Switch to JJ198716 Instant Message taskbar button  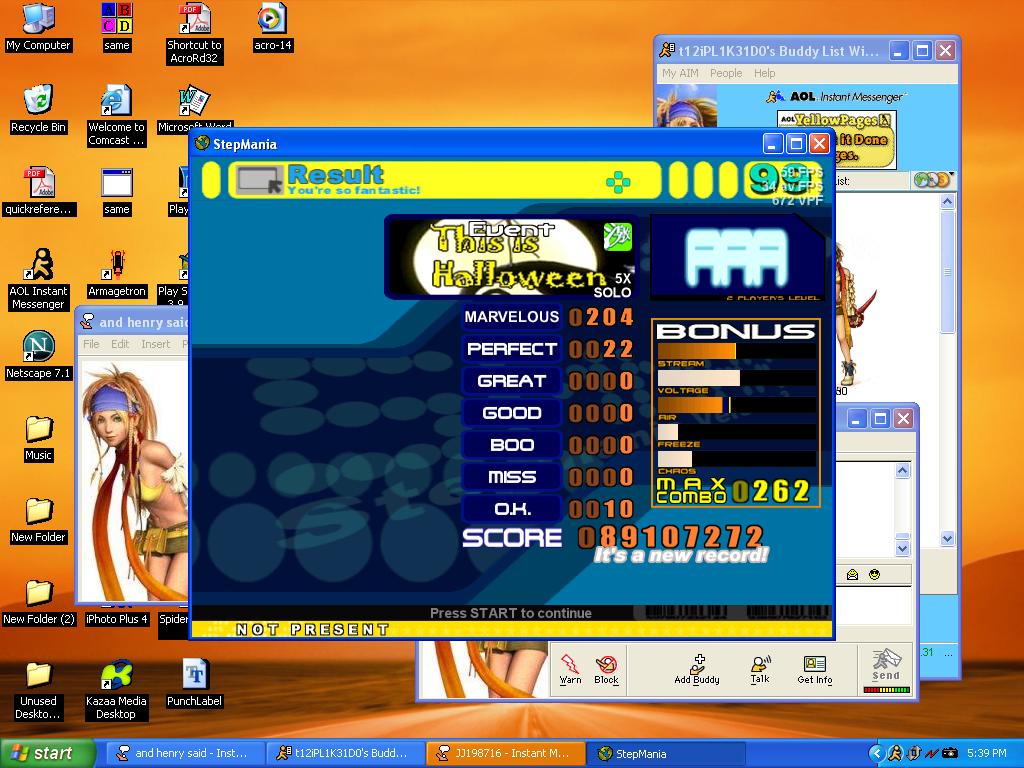[x=505, y=753]
